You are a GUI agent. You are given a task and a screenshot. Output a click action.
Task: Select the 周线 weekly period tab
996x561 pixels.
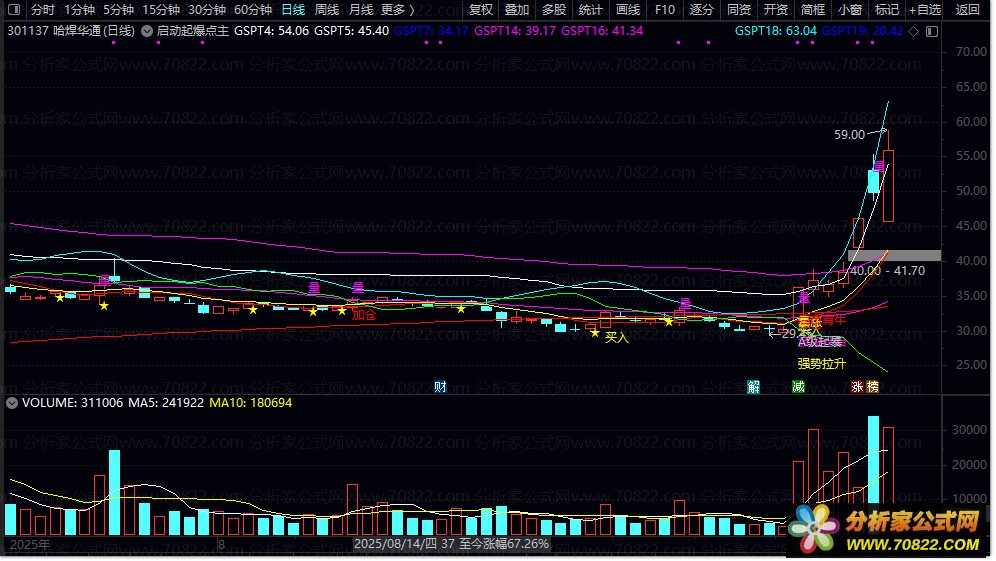327,10
